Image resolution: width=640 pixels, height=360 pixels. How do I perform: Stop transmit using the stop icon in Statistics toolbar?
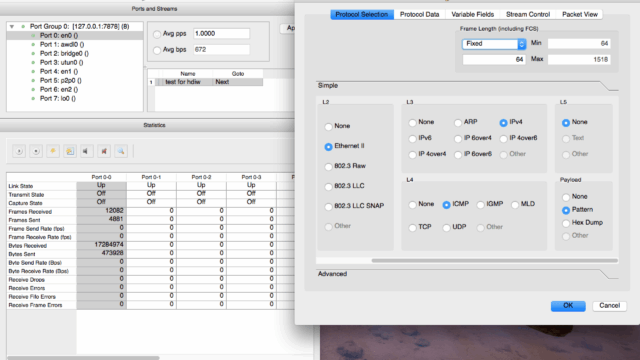point(36,151)
